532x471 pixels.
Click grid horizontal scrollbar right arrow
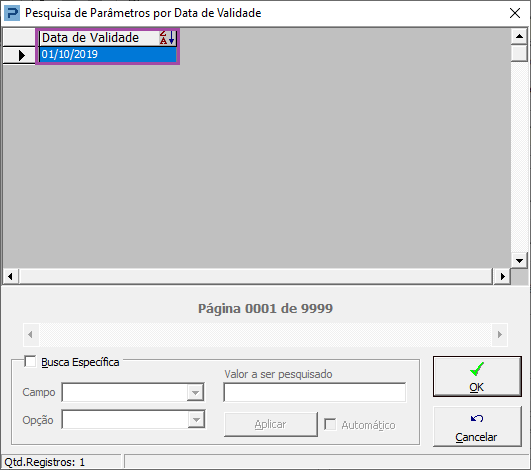[502, 277]
